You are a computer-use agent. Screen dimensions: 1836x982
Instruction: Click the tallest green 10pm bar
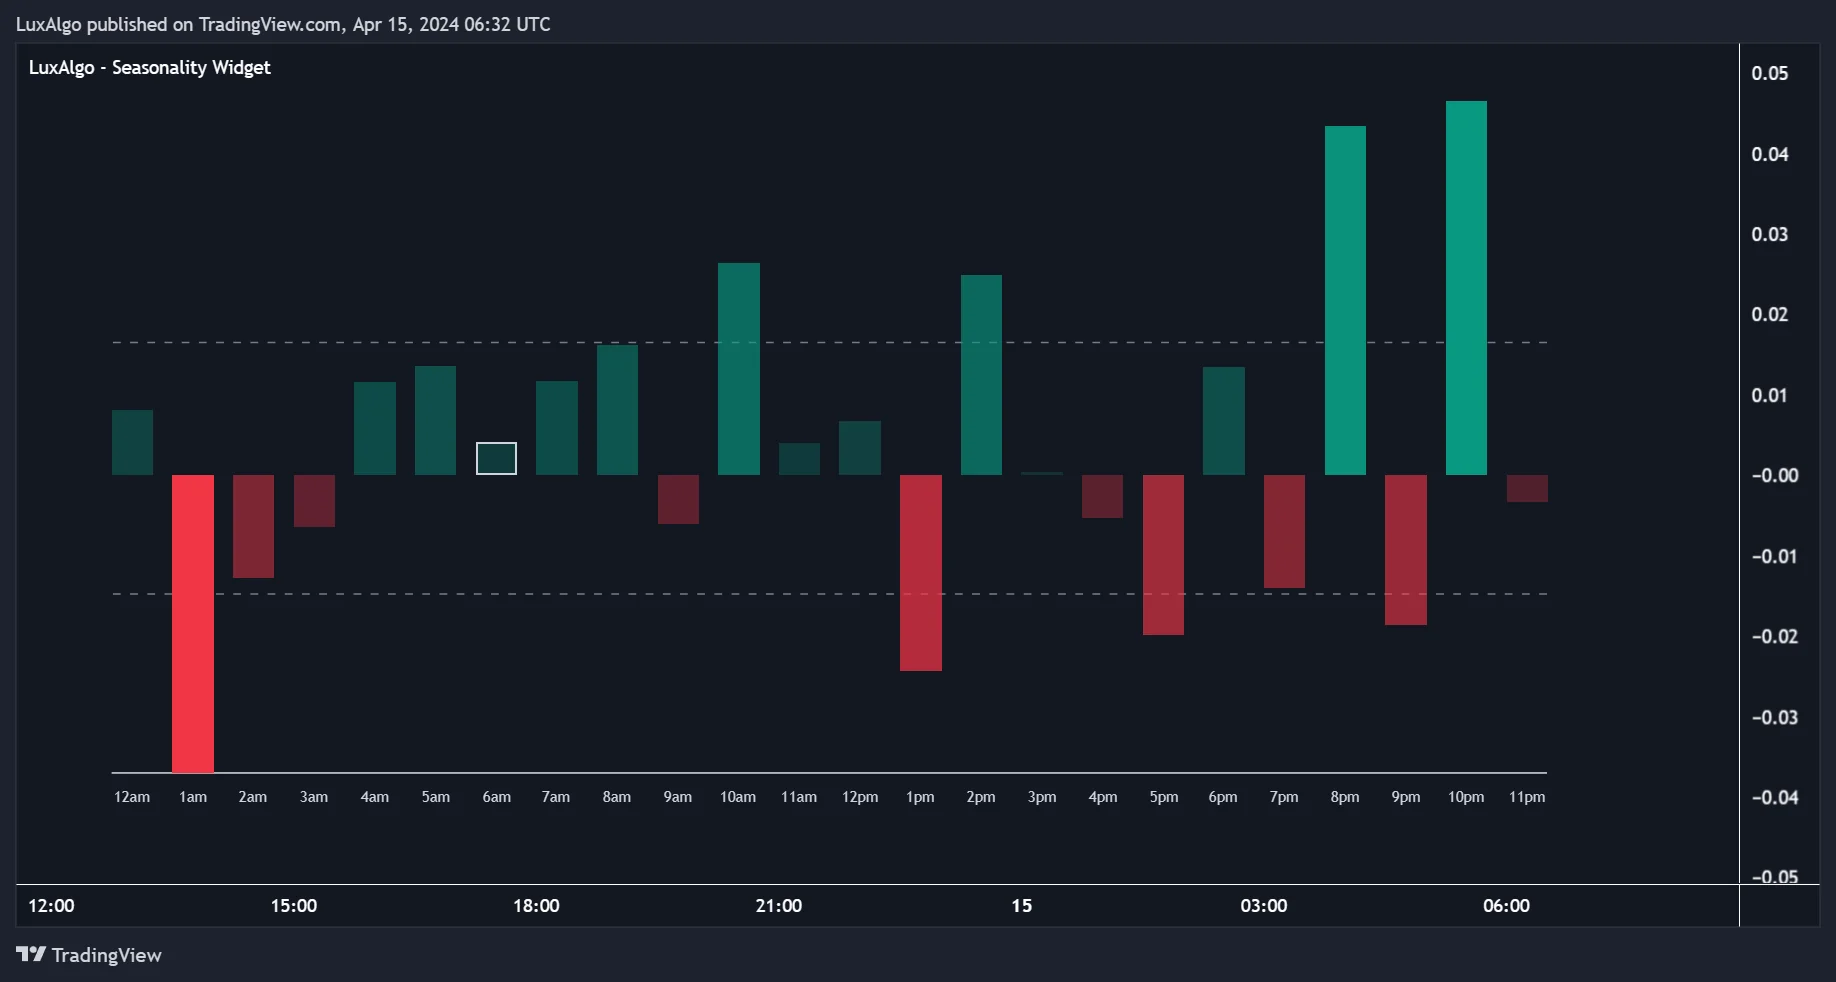1466,288
